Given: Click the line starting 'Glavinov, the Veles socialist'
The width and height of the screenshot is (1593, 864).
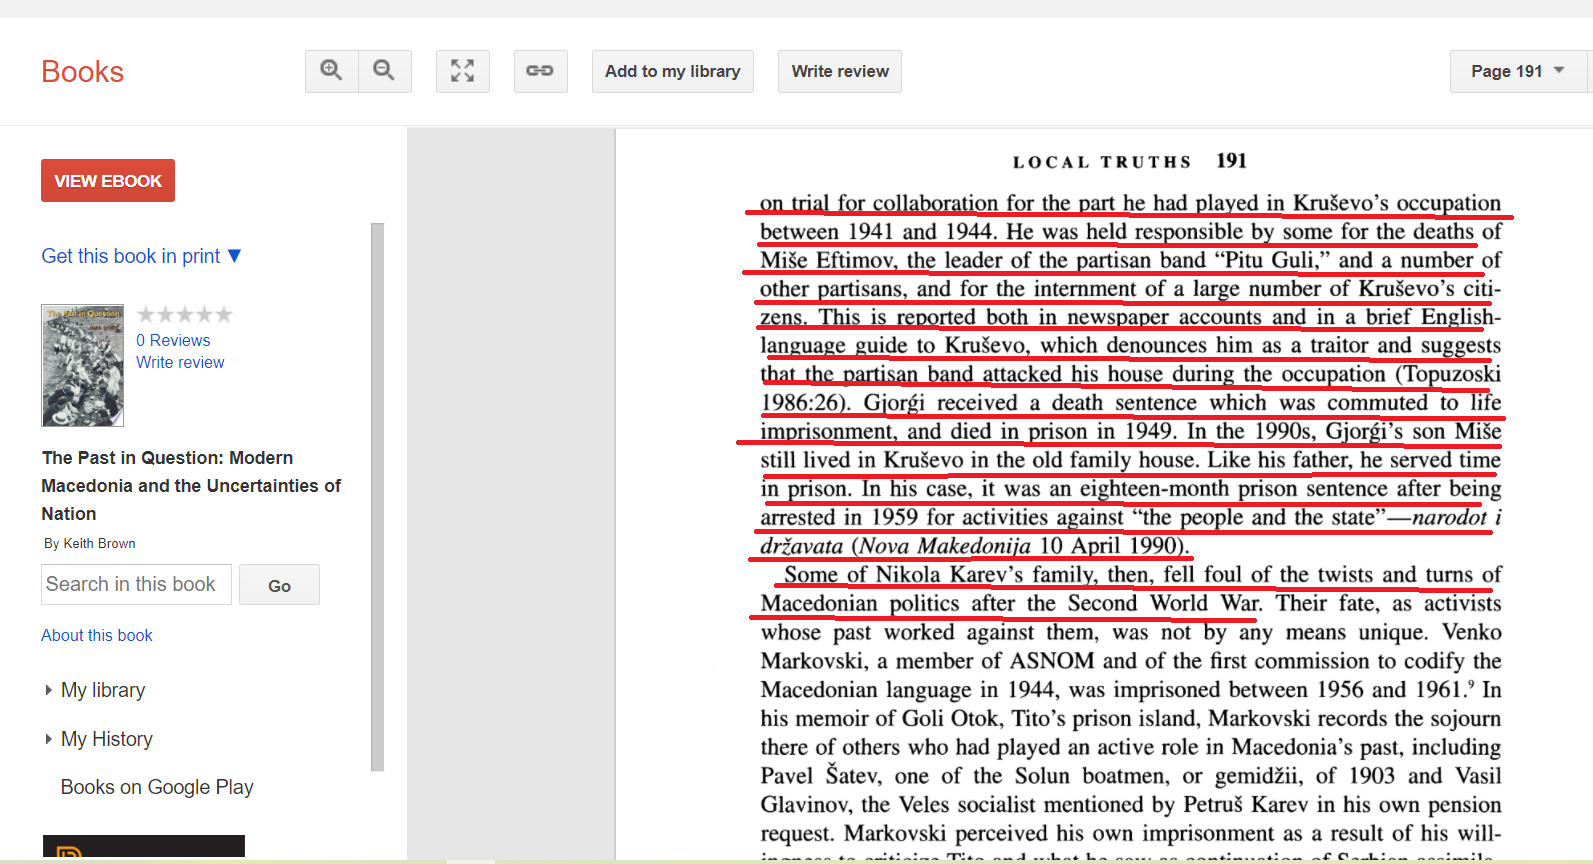Looking at the screenshot, I should tap(1131, 804).
